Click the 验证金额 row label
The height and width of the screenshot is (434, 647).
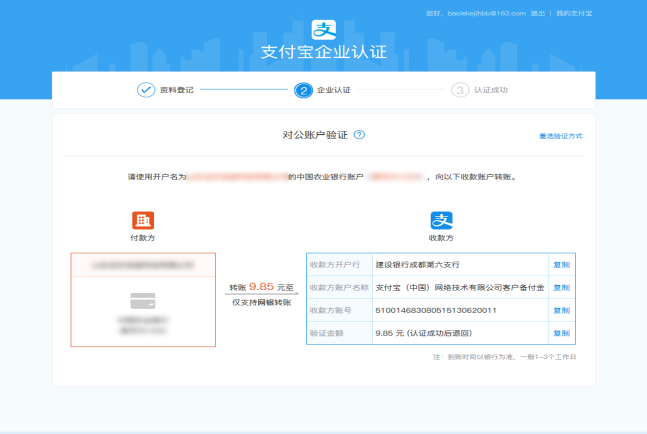326,333
